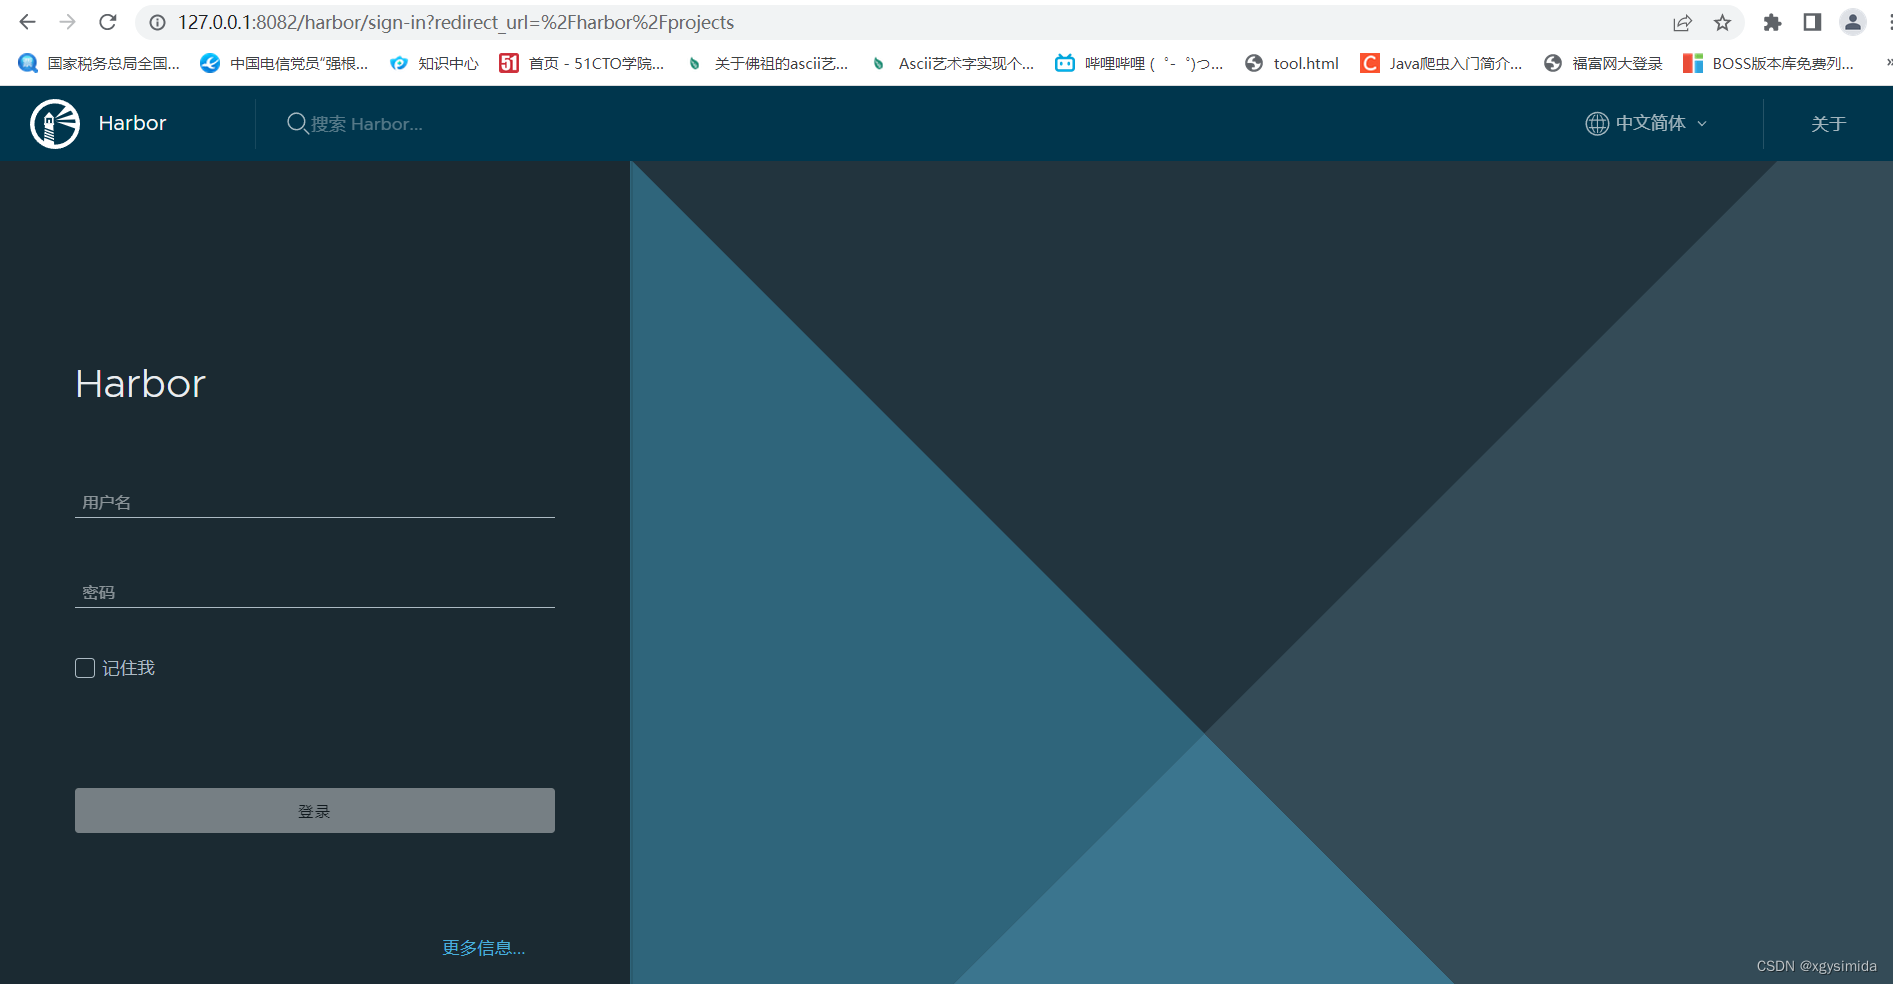Click the magnifier icon in Harbor search bar

point(296,123)
